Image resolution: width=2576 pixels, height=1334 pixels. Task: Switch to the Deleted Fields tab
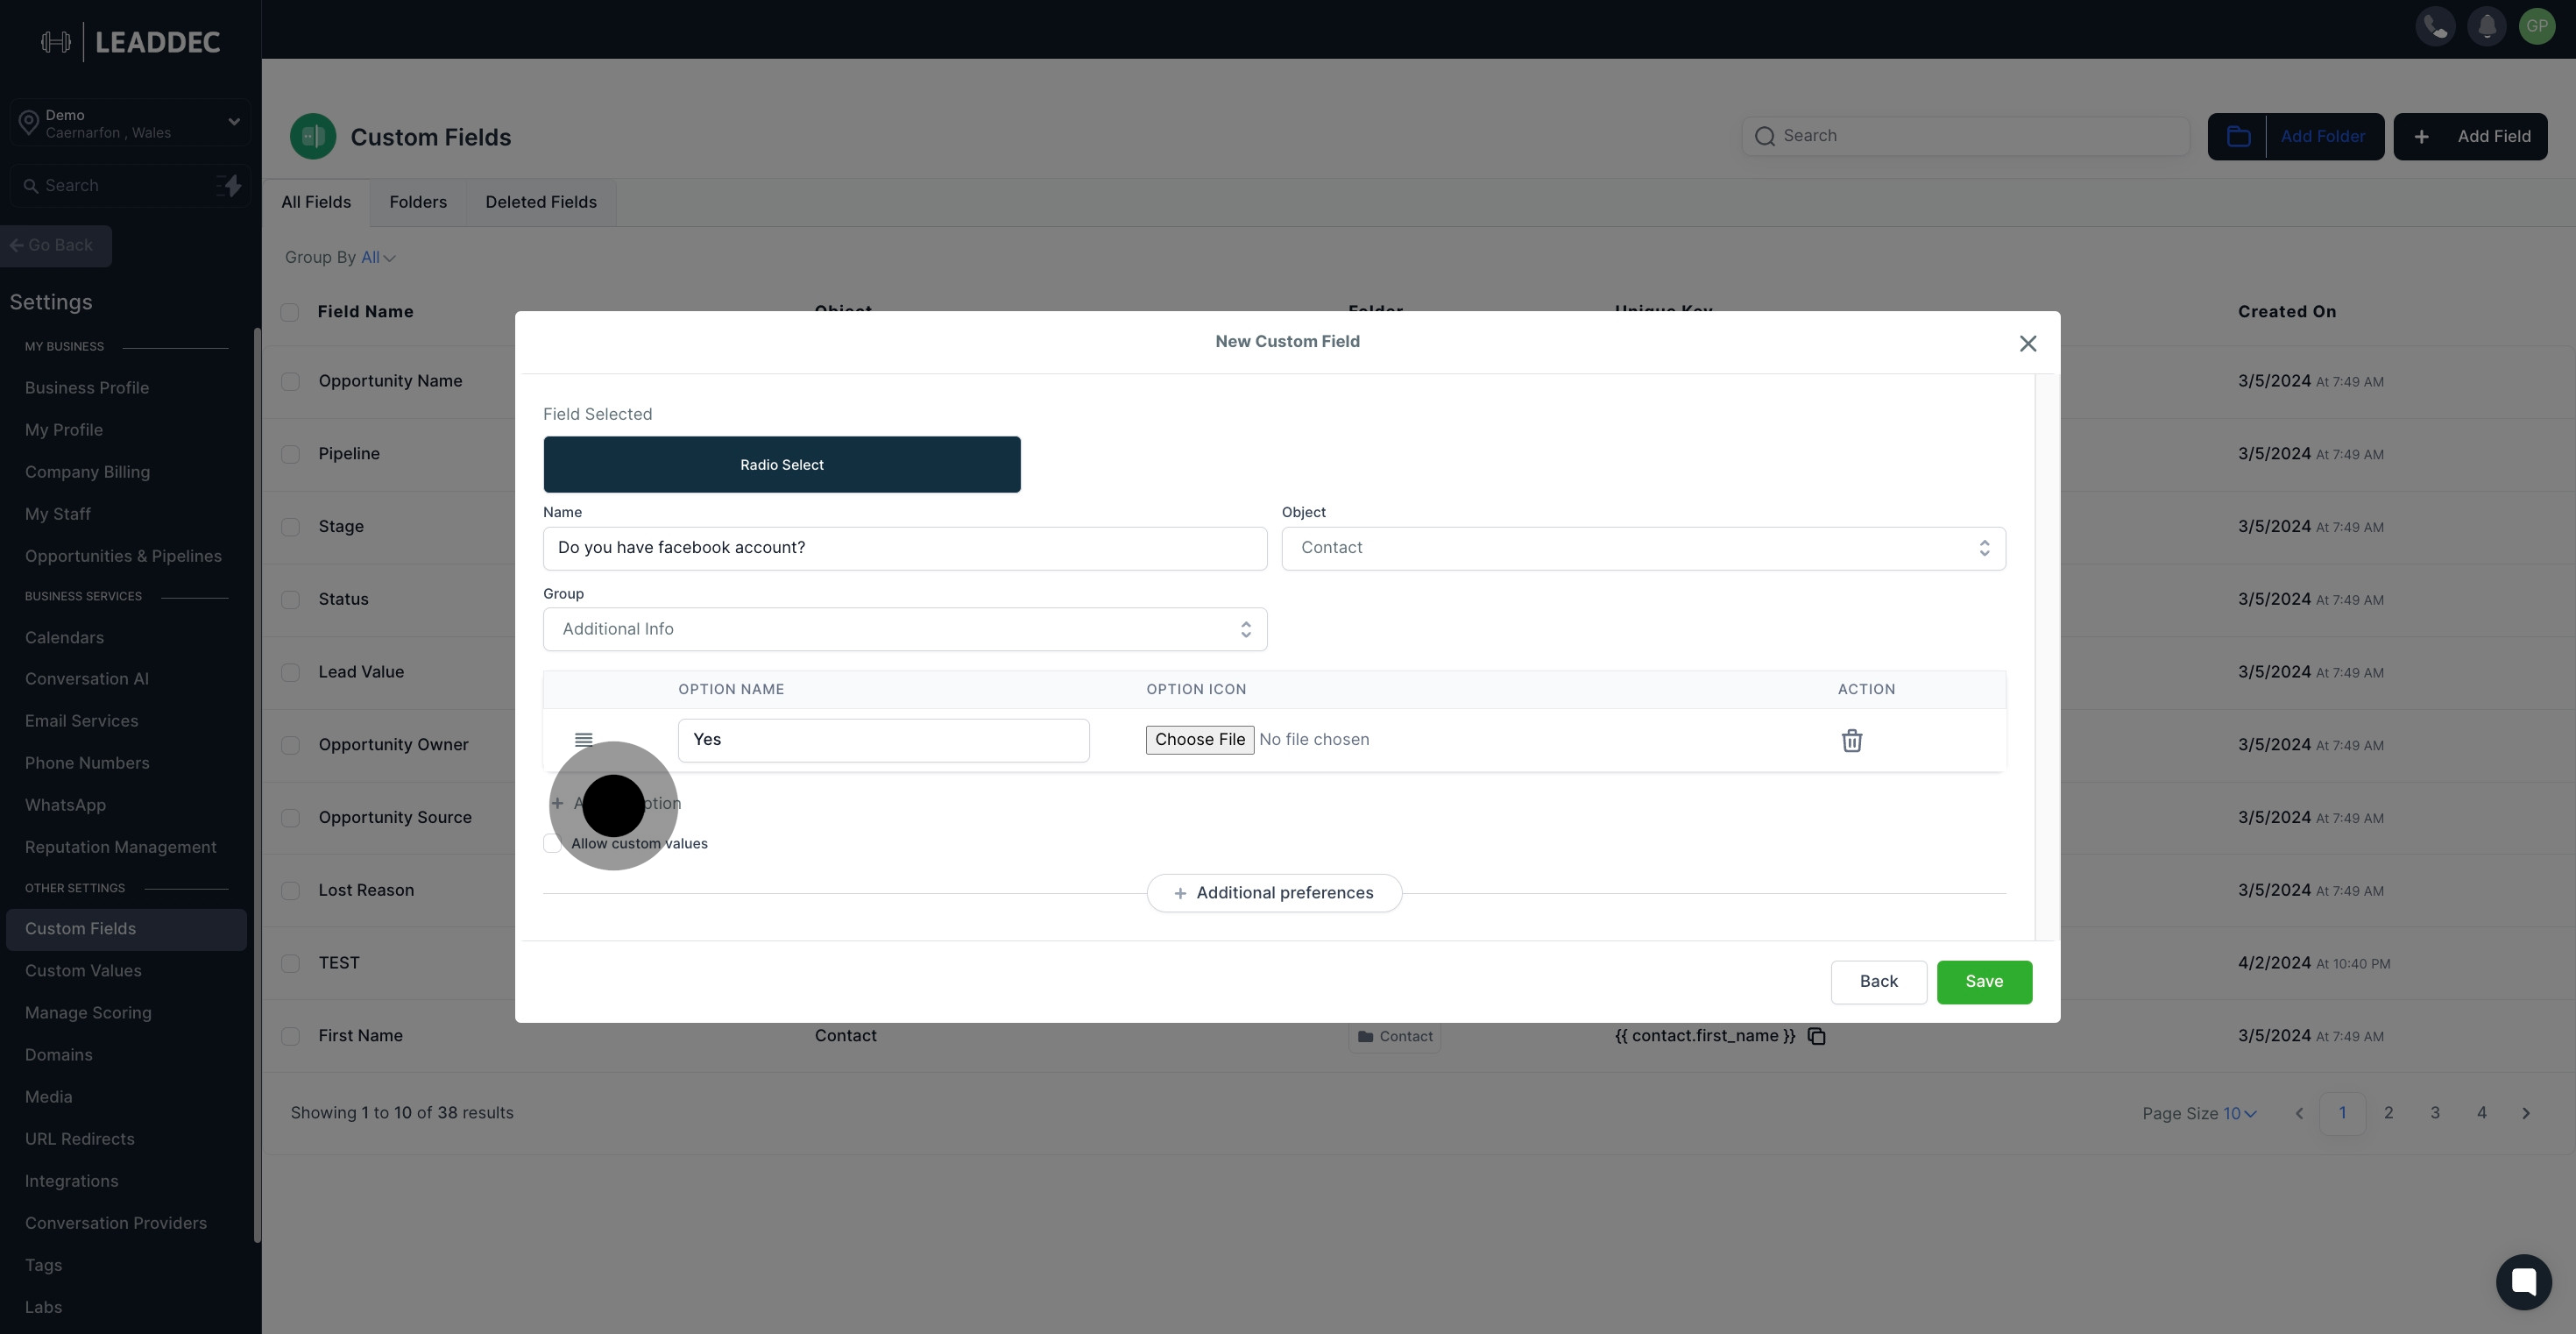tap(541, 202)
